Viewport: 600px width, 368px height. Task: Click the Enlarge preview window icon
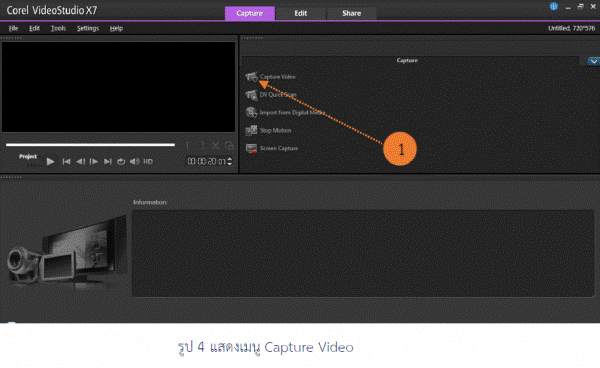tap(229, 146)
